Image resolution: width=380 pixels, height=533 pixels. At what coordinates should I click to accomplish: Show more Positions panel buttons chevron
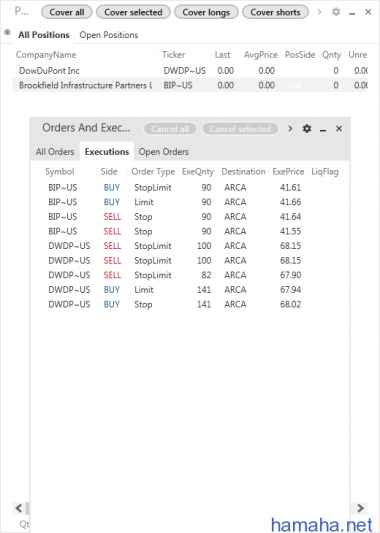[319, 12]
